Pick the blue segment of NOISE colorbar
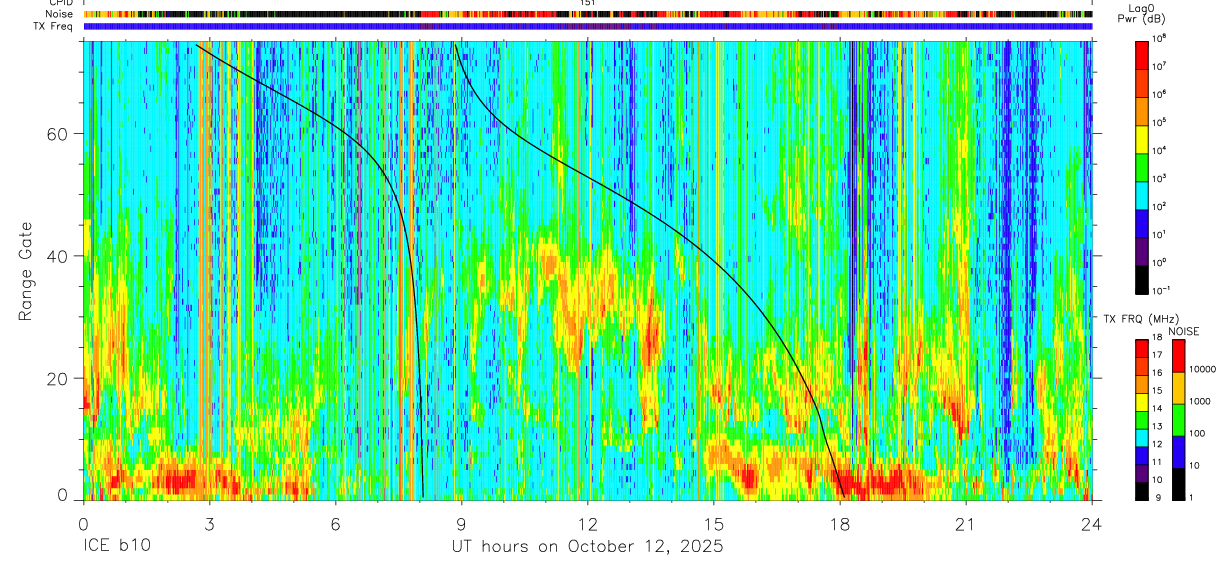This screenshot has height=567, width=1228. click(x=1178, y=452)
